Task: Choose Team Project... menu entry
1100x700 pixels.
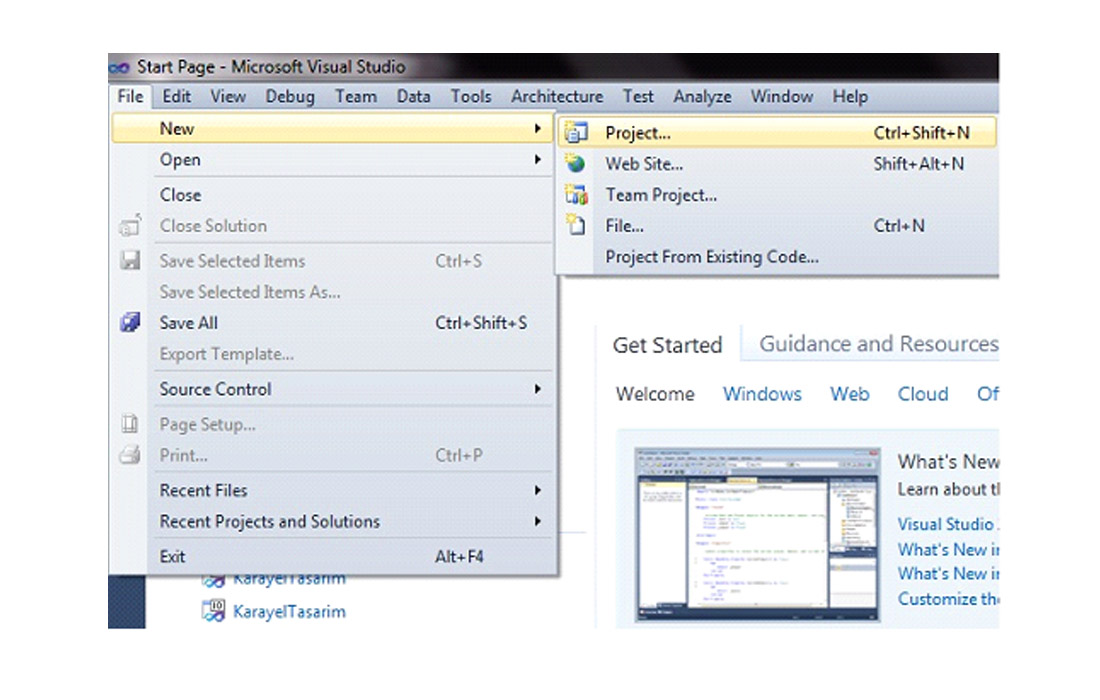Action: pyautogui.click(x=777, y=194)
